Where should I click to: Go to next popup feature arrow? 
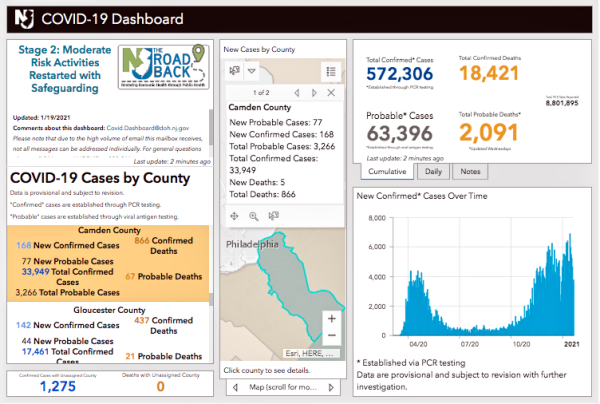coord(315,93)
